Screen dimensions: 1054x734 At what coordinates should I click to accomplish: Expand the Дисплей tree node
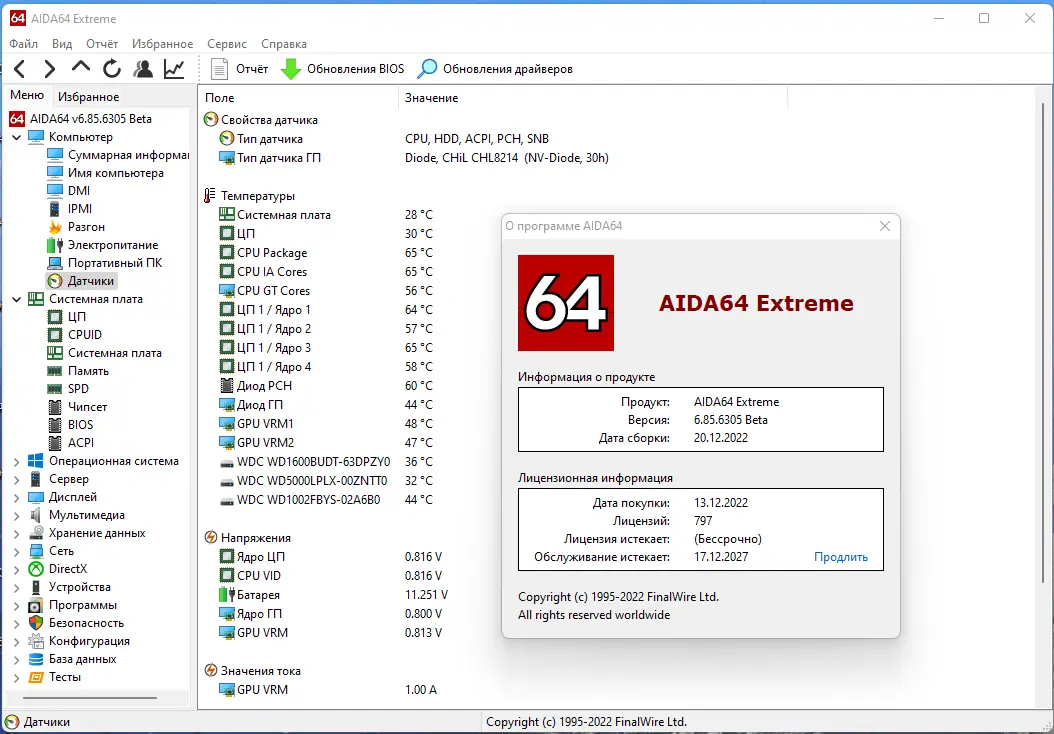coord(17,497)
